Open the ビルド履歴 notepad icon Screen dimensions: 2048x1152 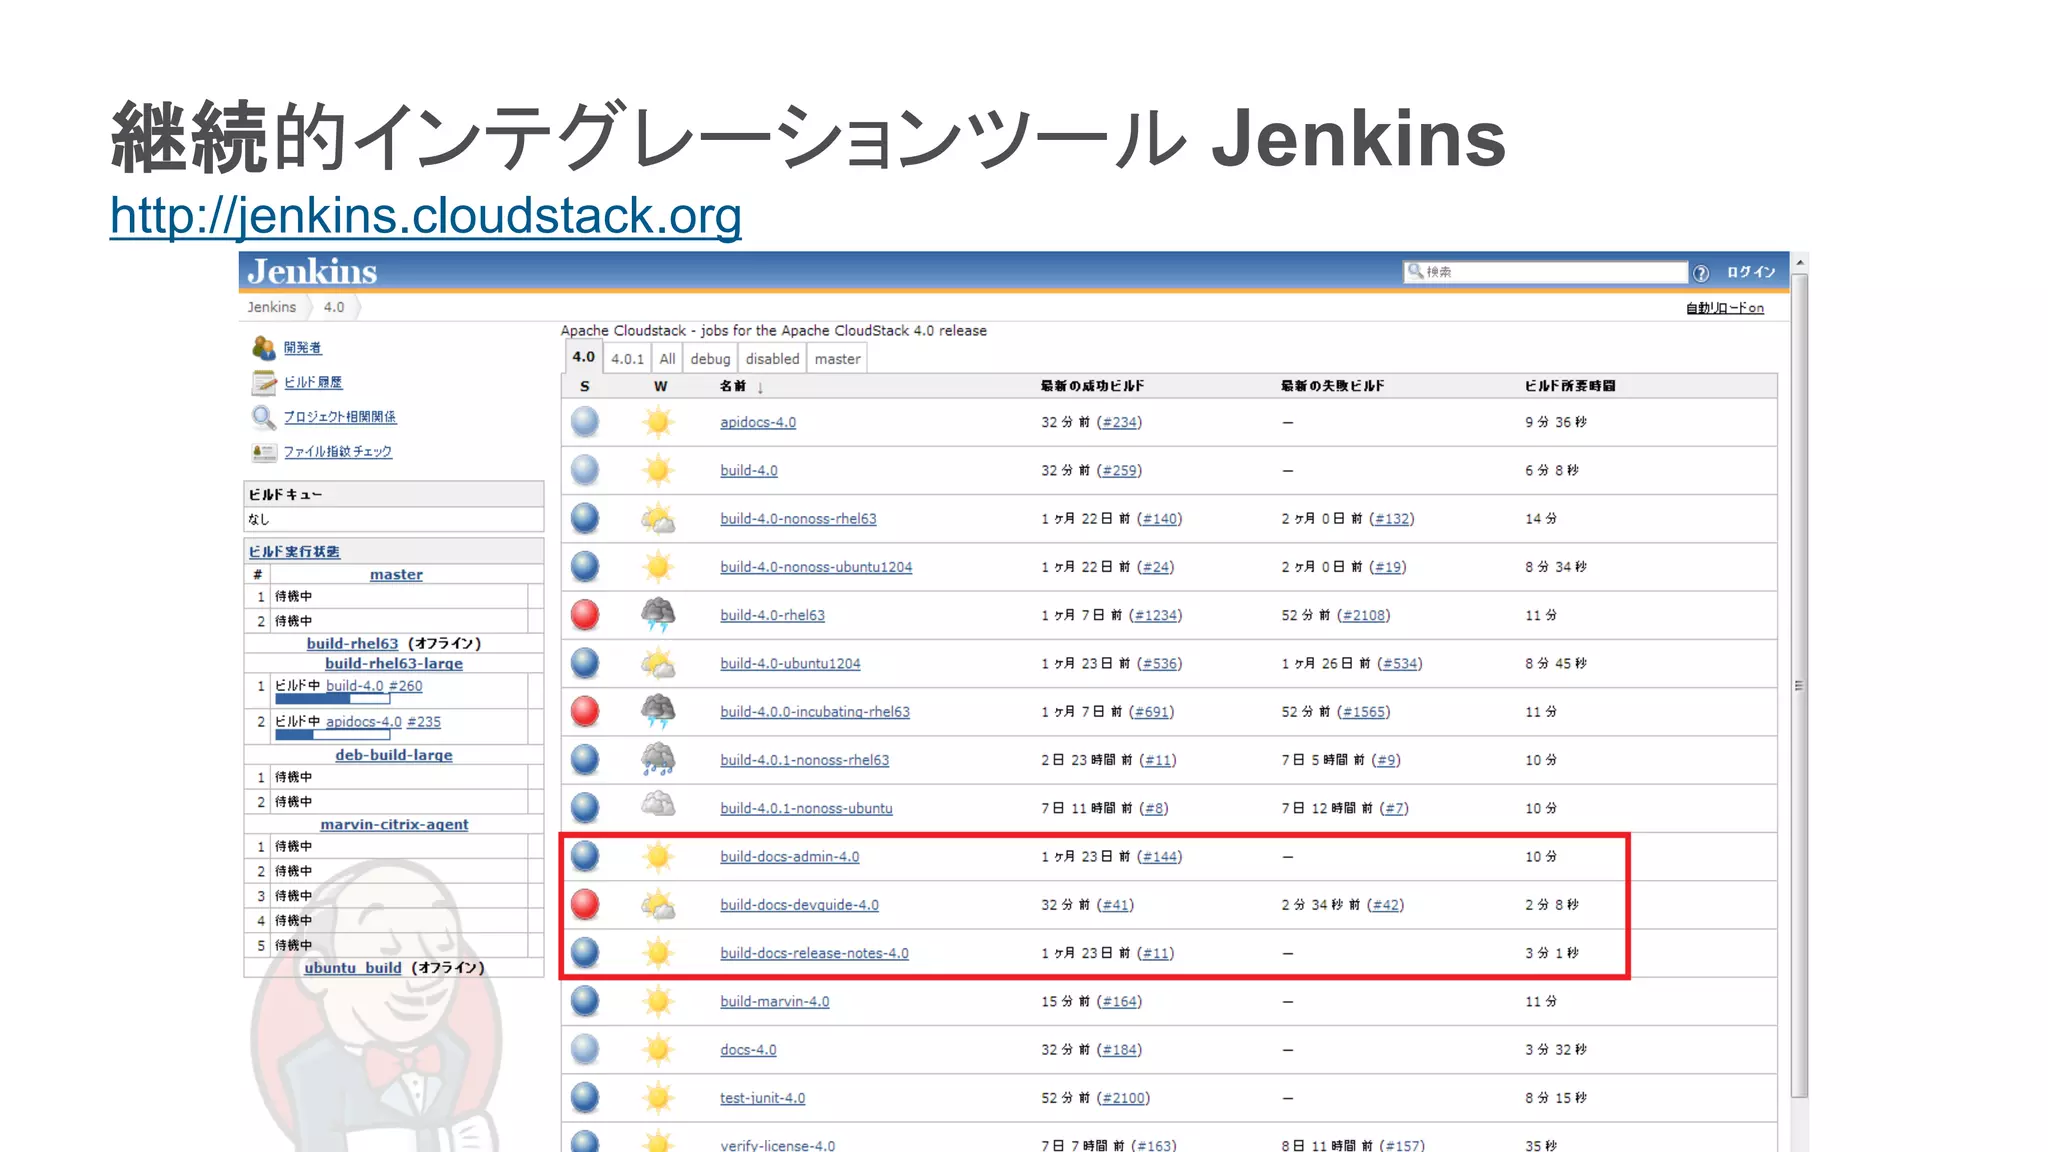point(264,382)
